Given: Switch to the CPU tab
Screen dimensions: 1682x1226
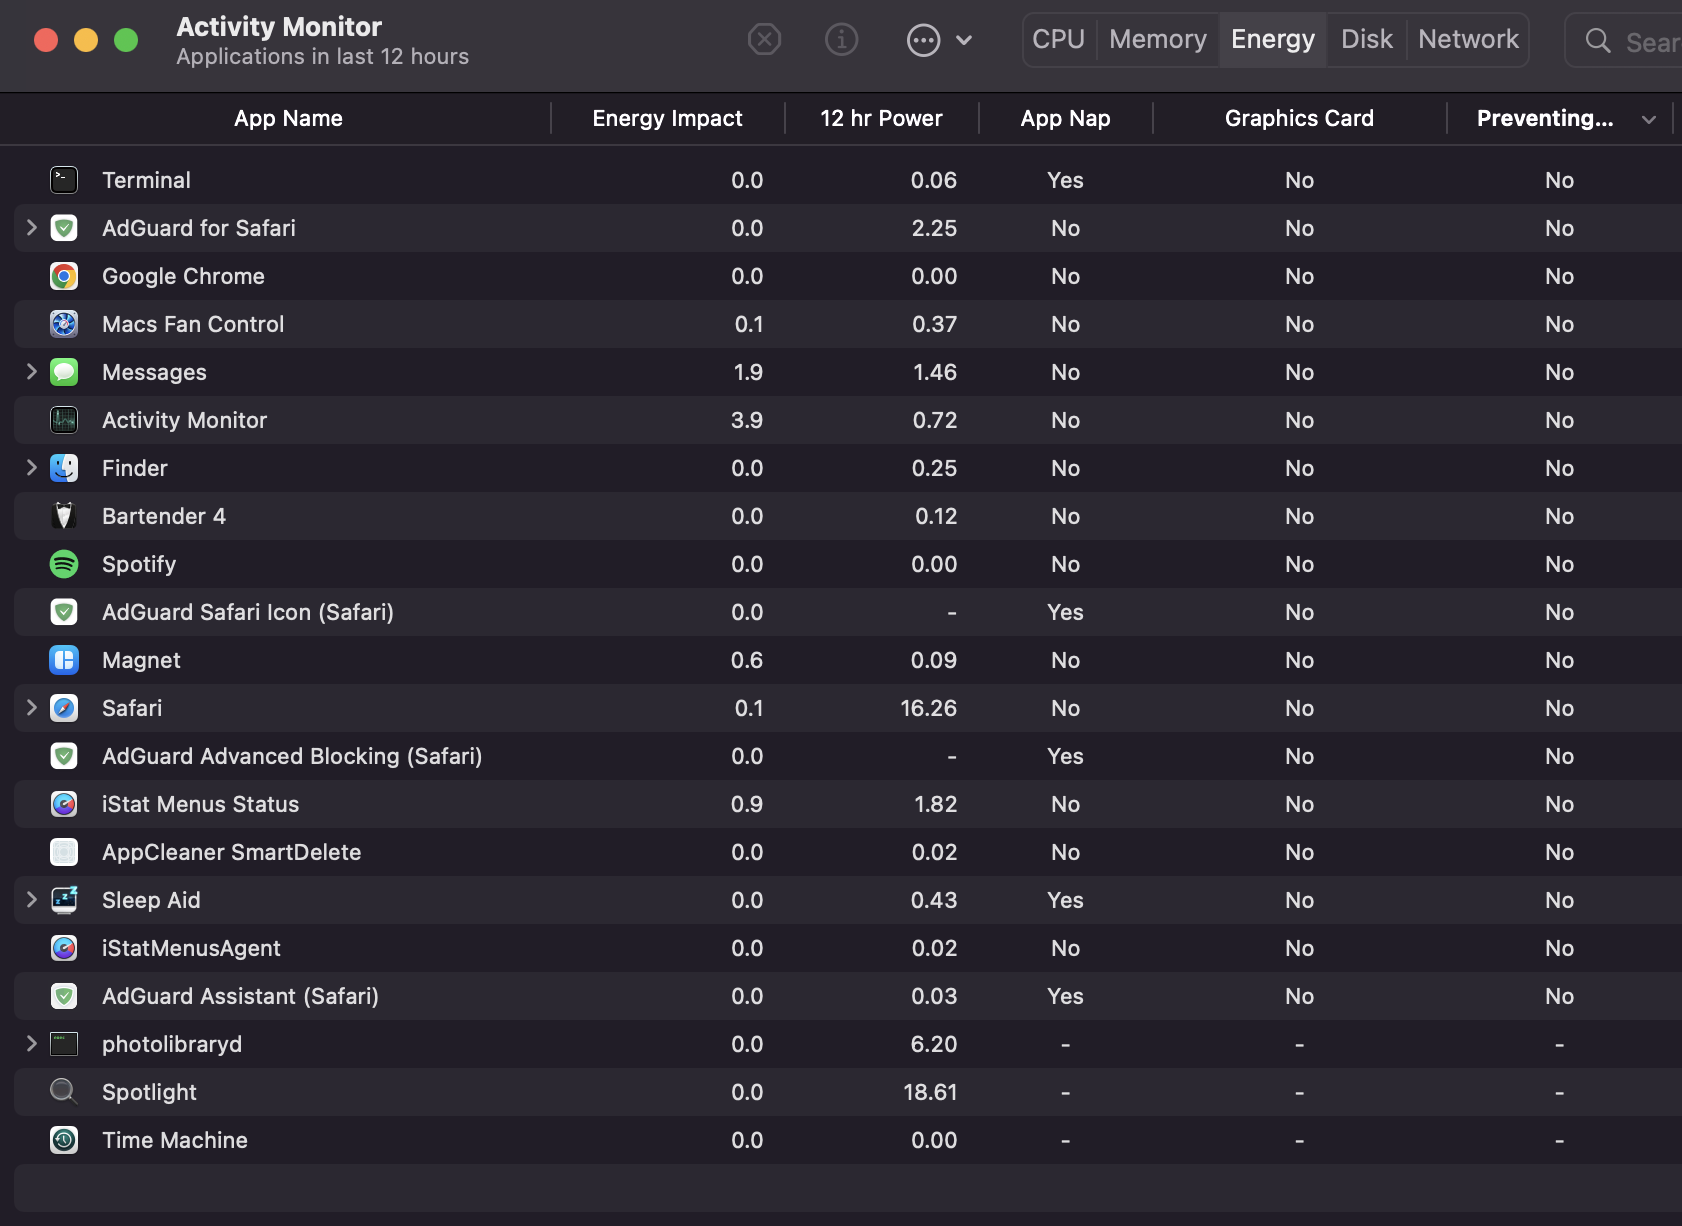Looking at the screenshot, I should pyautogui.click(x=1059, y=40).
